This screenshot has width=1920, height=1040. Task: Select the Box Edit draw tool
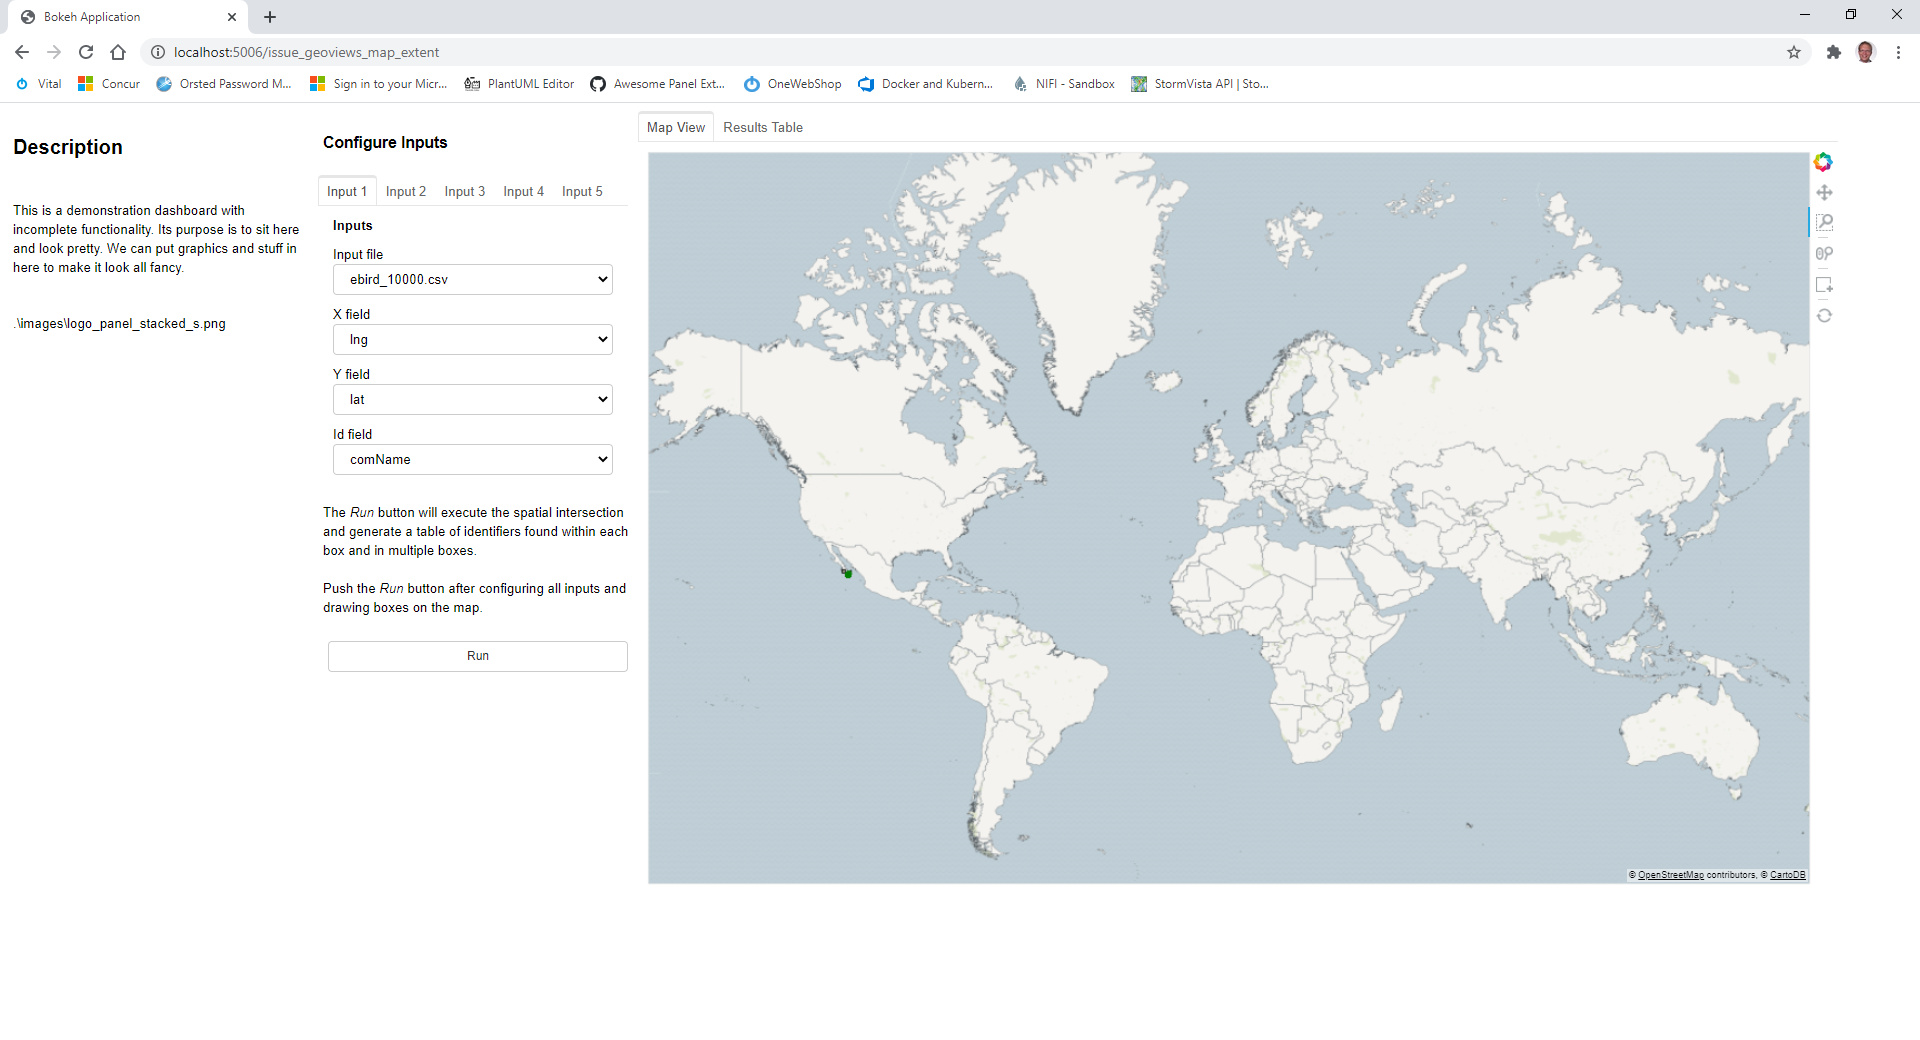(1824, 285)
